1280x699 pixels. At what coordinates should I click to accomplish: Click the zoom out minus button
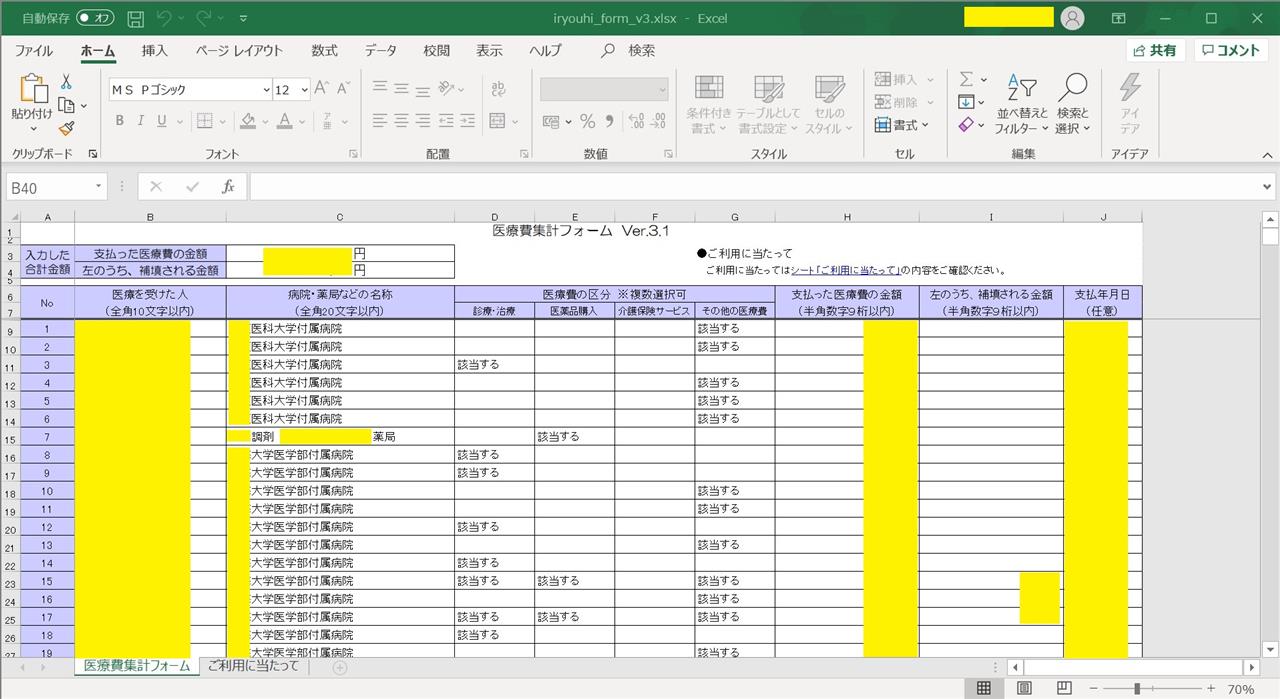click(1095, 689)
